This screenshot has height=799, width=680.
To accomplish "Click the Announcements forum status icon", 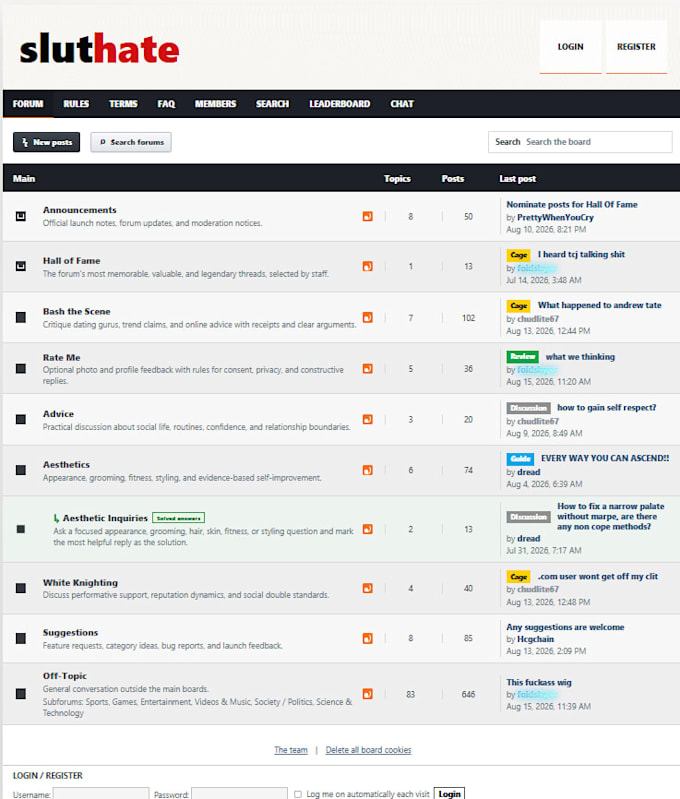I will point(21,217).
